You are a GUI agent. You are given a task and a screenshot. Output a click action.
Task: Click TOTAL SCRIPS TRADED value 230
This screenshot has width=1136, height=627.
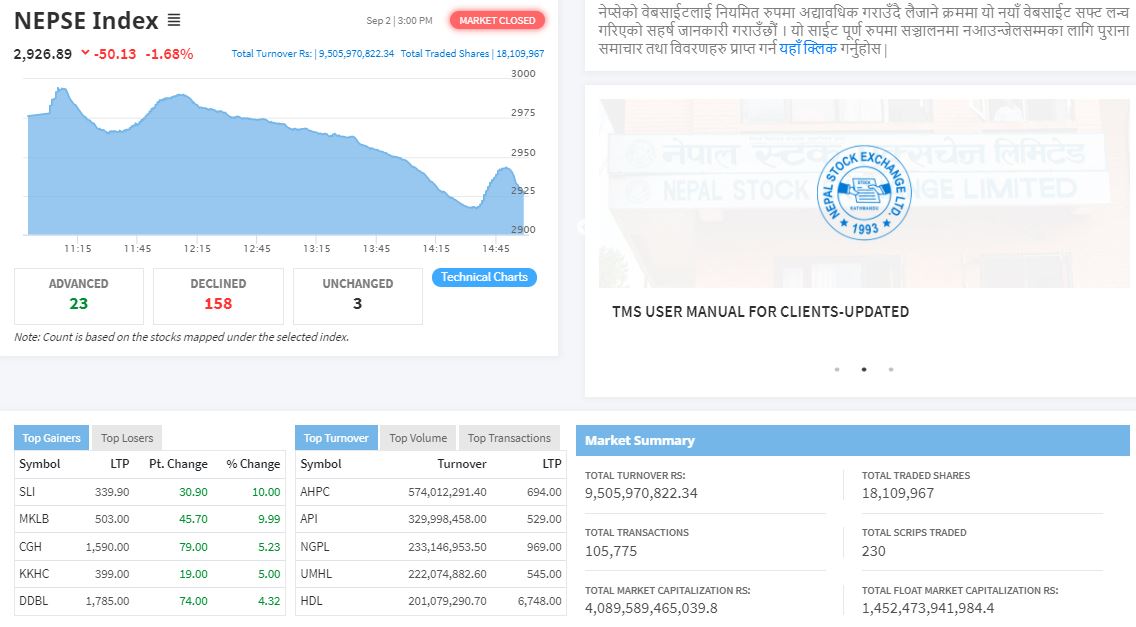point(874,551)
